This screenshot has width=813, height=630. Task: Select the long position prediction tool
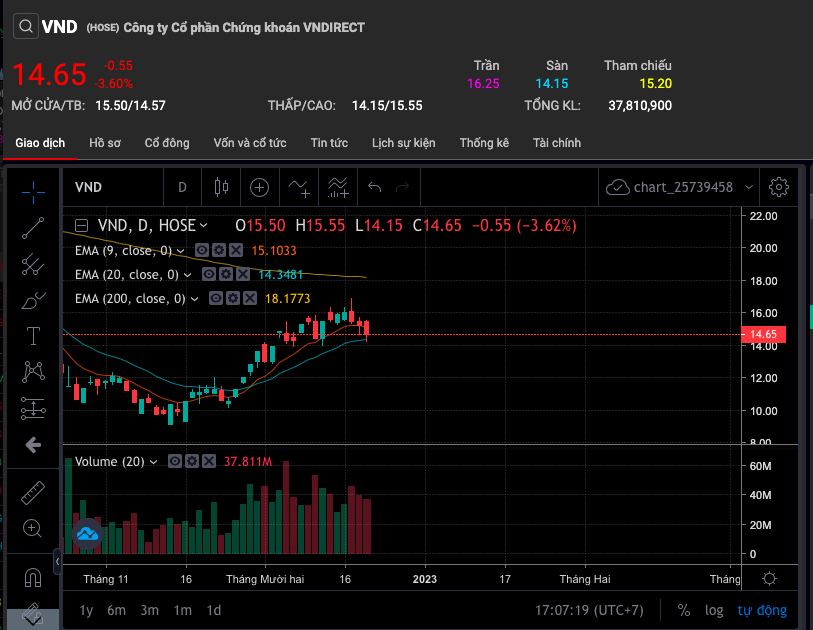[33, 408]
